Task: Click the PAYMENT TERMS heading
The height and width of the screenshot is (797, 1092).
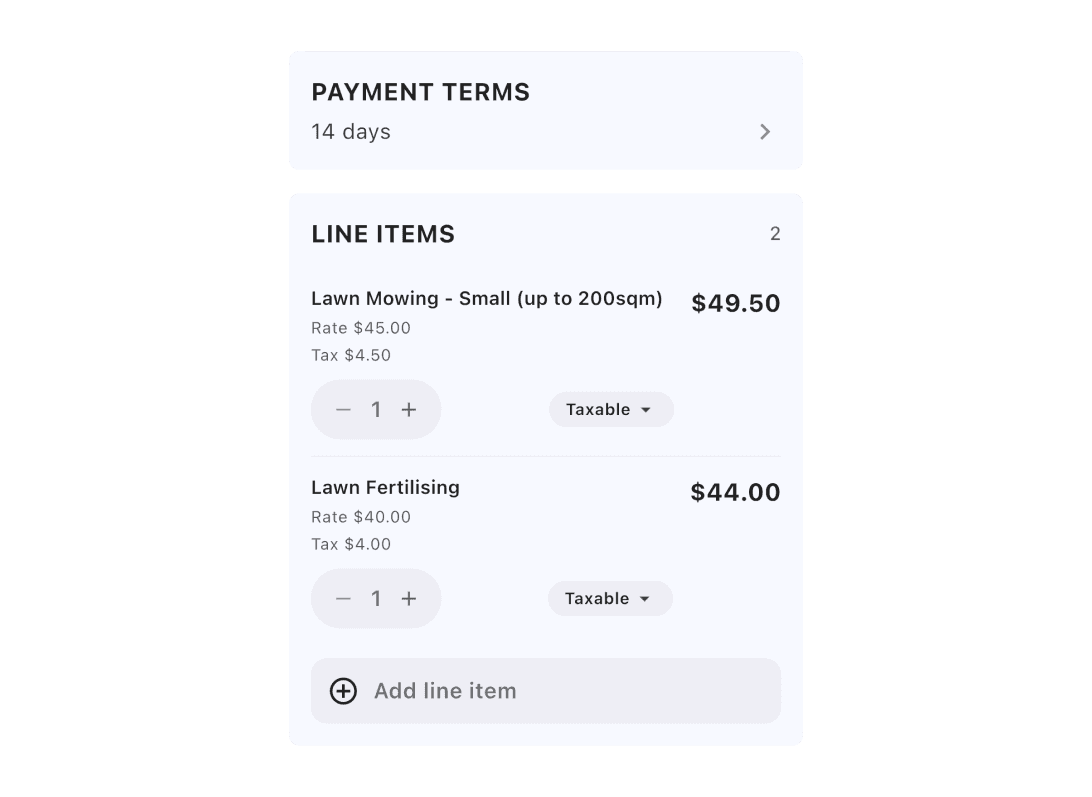Action: [421, 92]
